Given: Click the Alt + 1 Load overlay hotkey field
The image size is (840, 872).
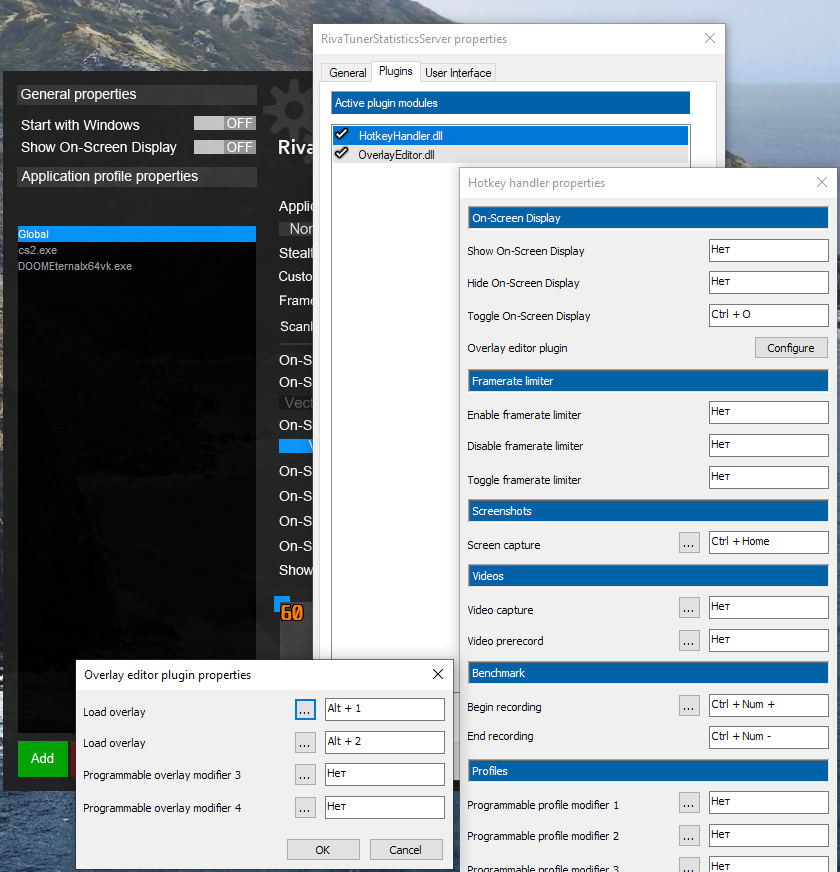Looking at the screenshot, I should [x=384, y=709].
